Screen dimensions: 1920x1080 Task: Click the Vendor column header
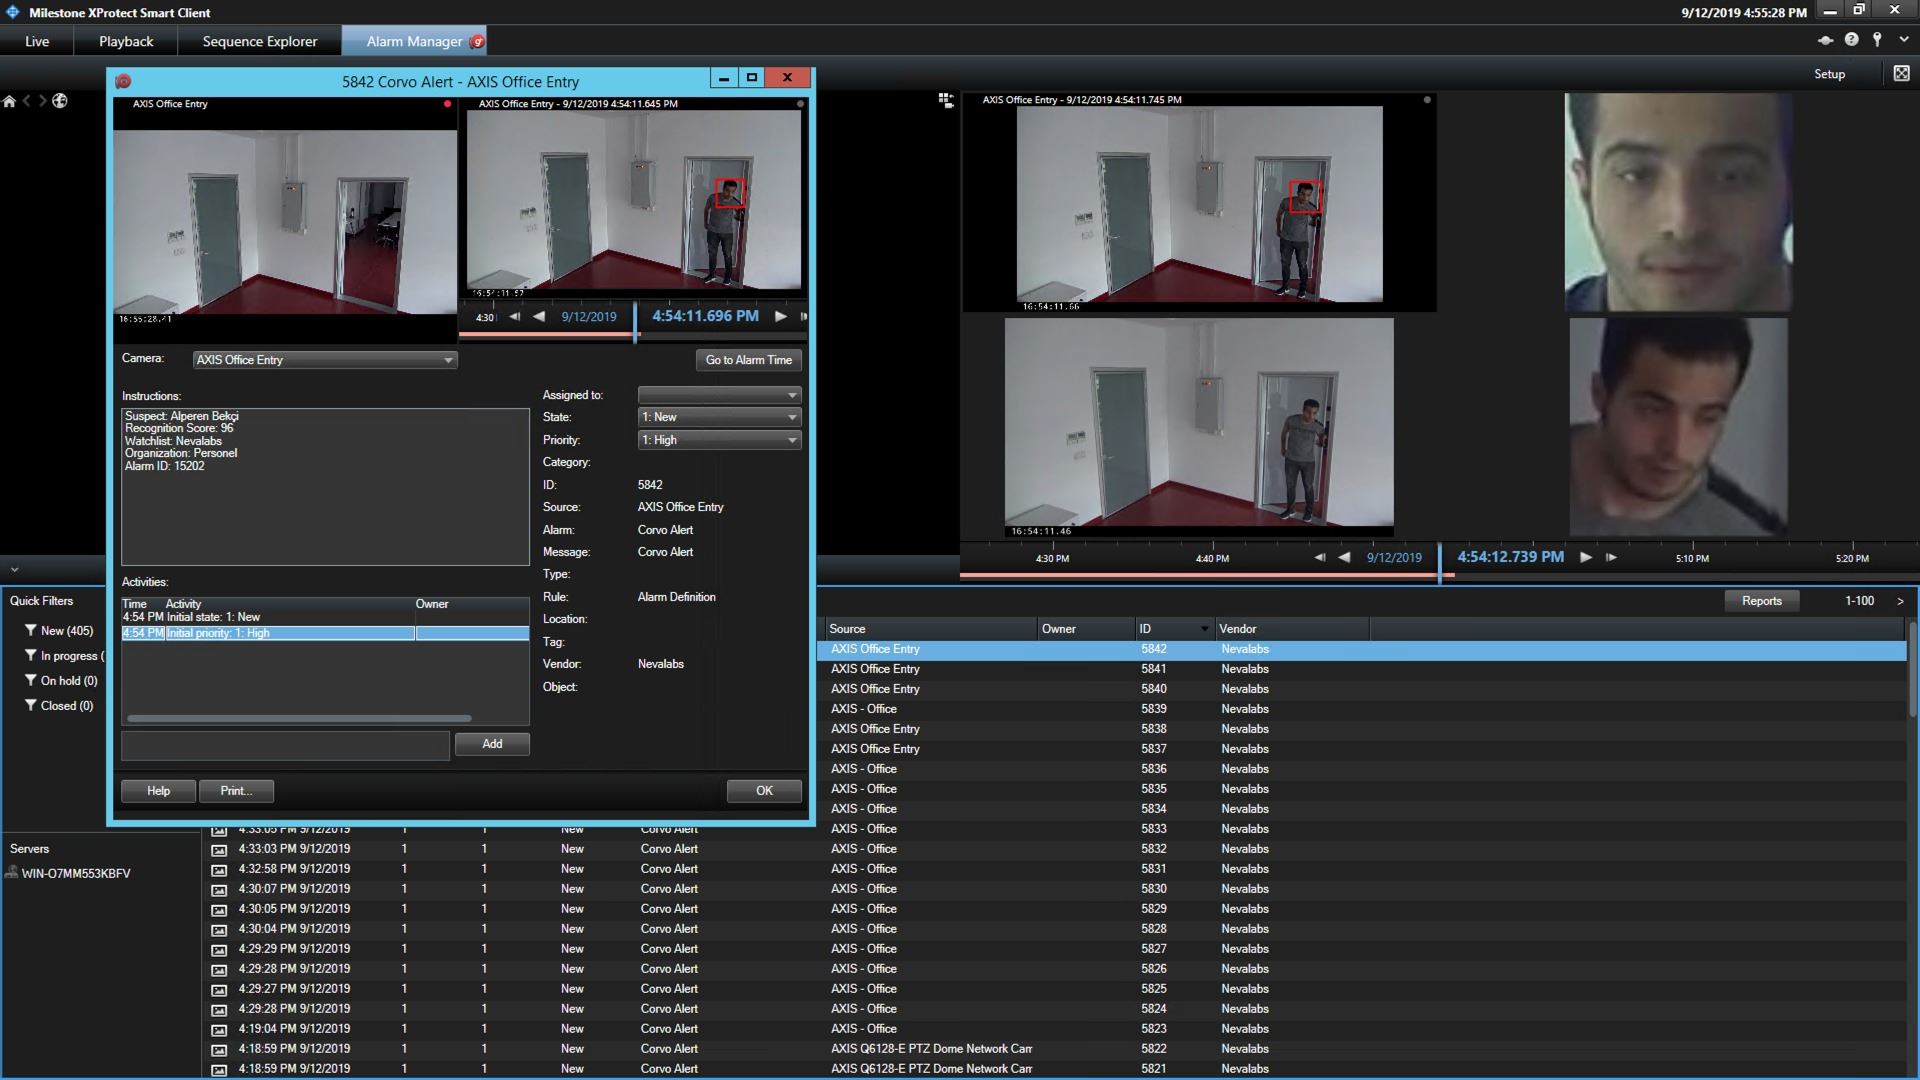1291,629
